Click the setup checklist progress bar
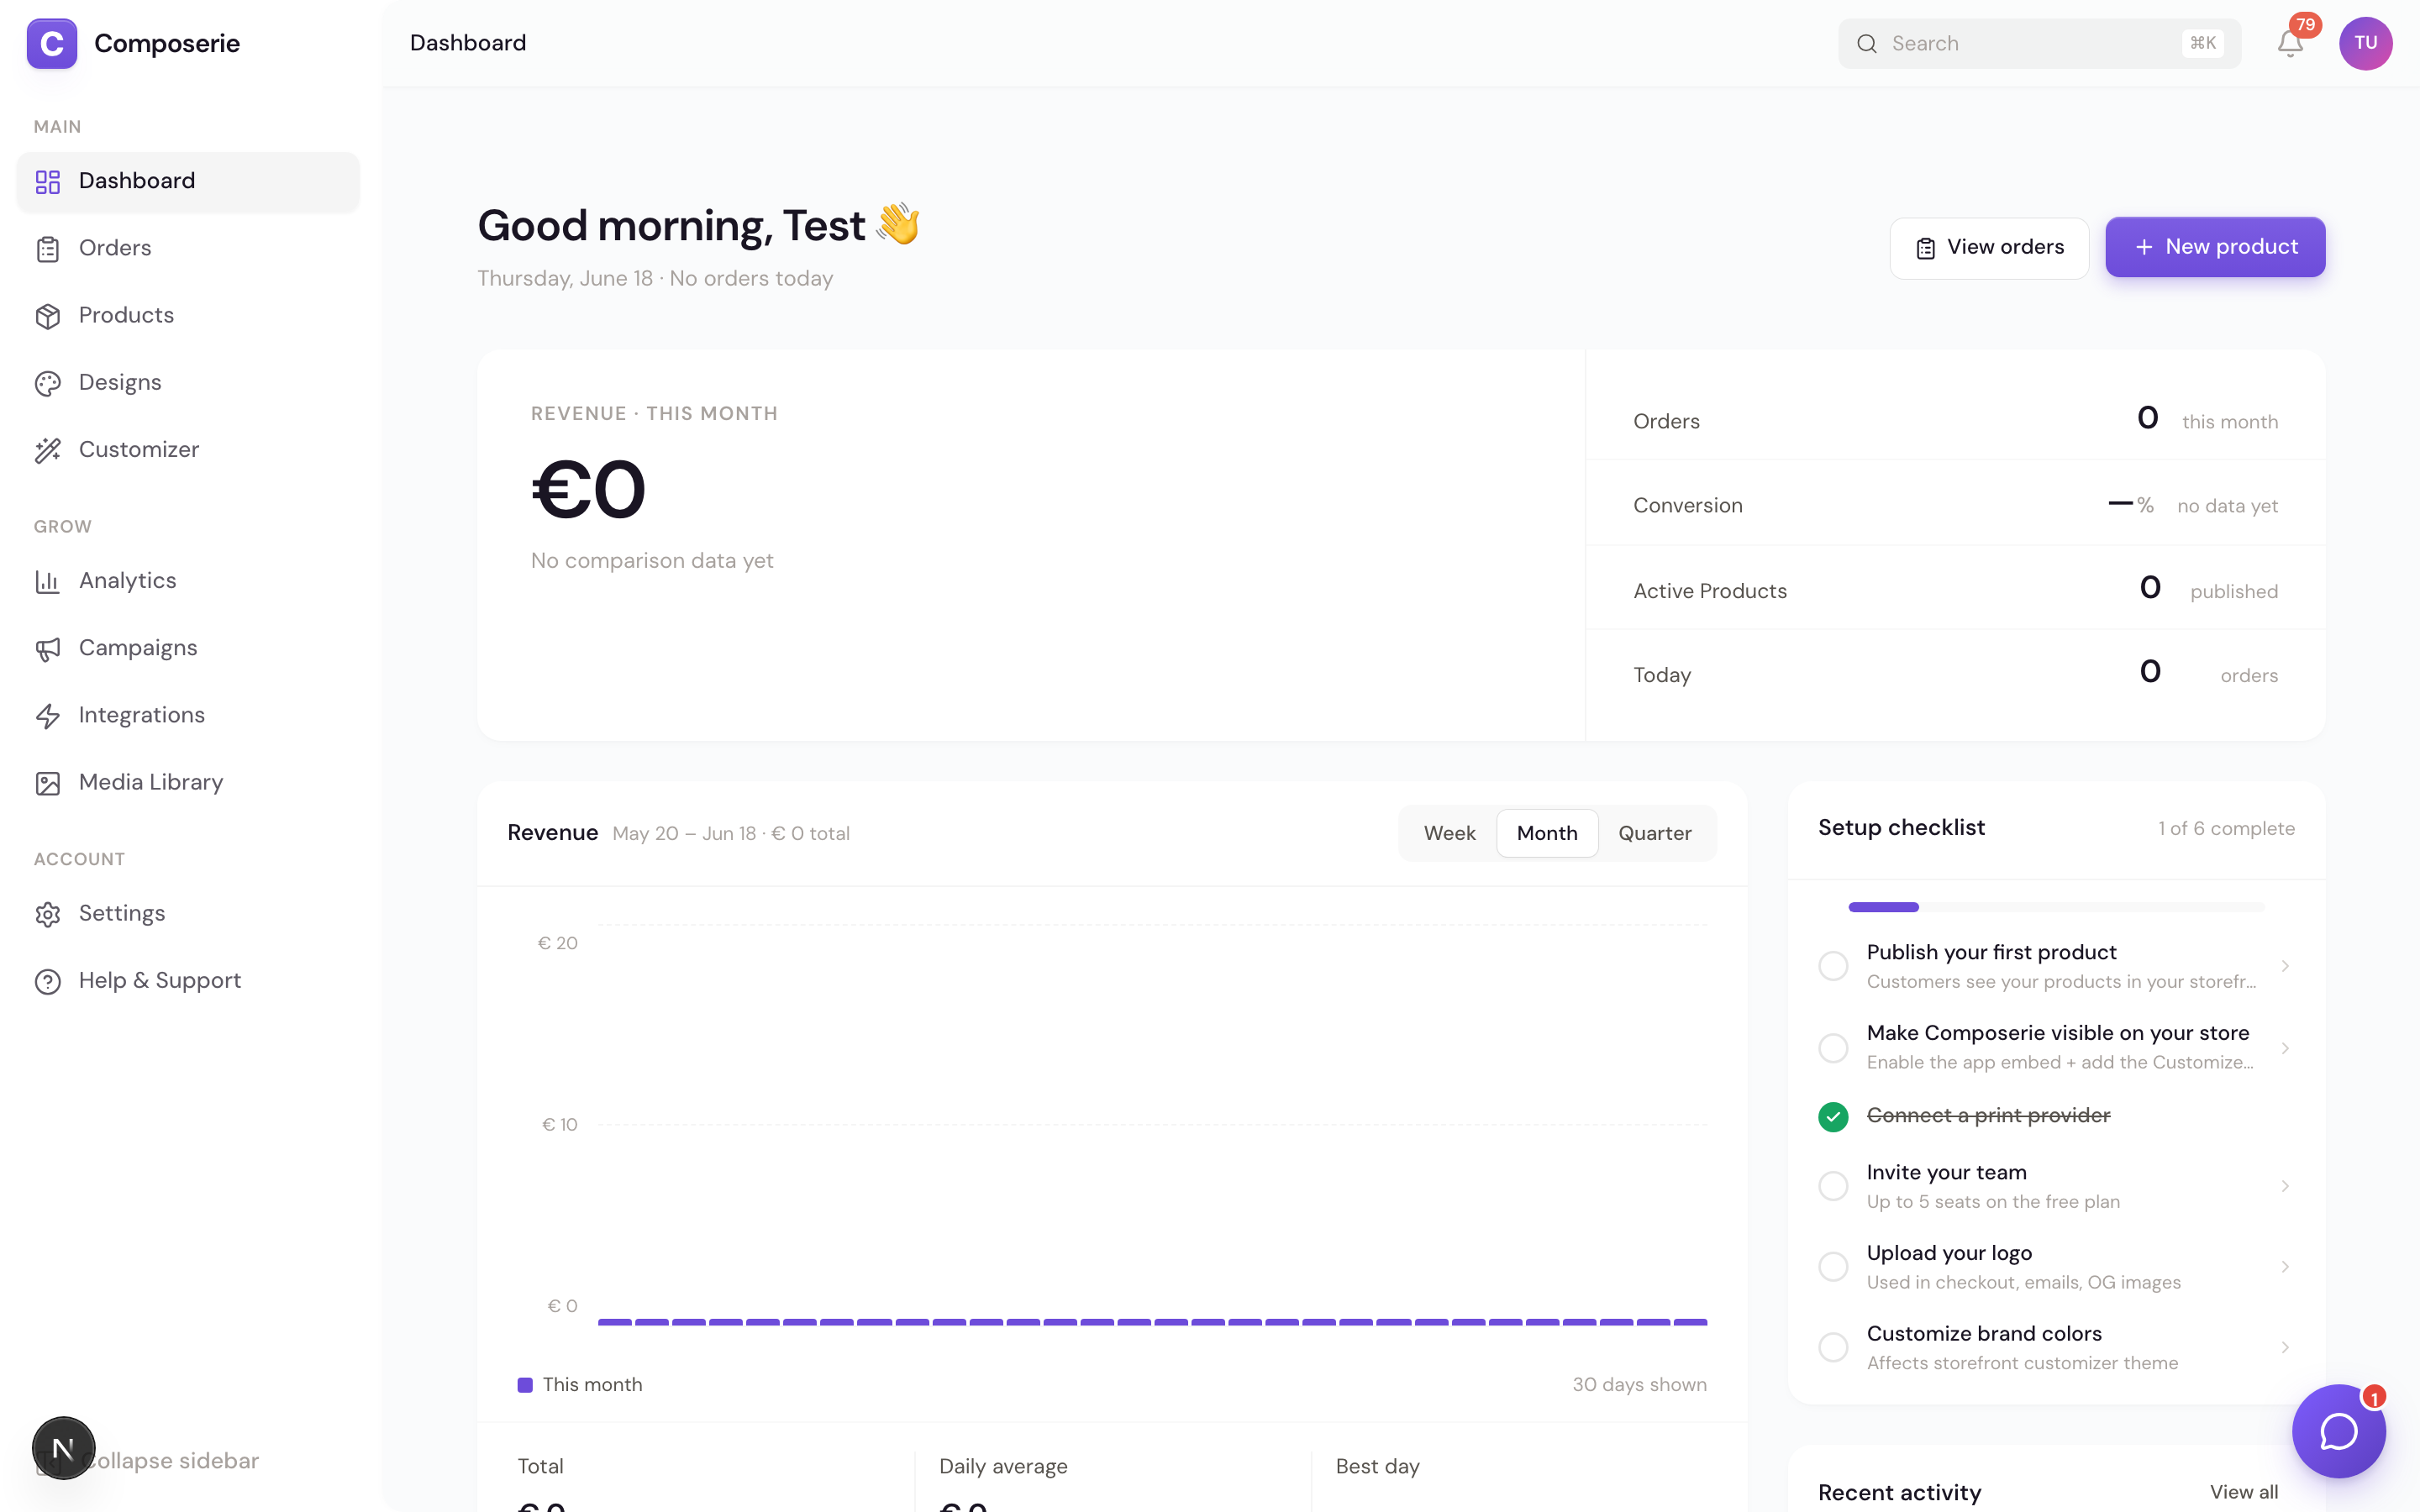 click(2057, 907)
